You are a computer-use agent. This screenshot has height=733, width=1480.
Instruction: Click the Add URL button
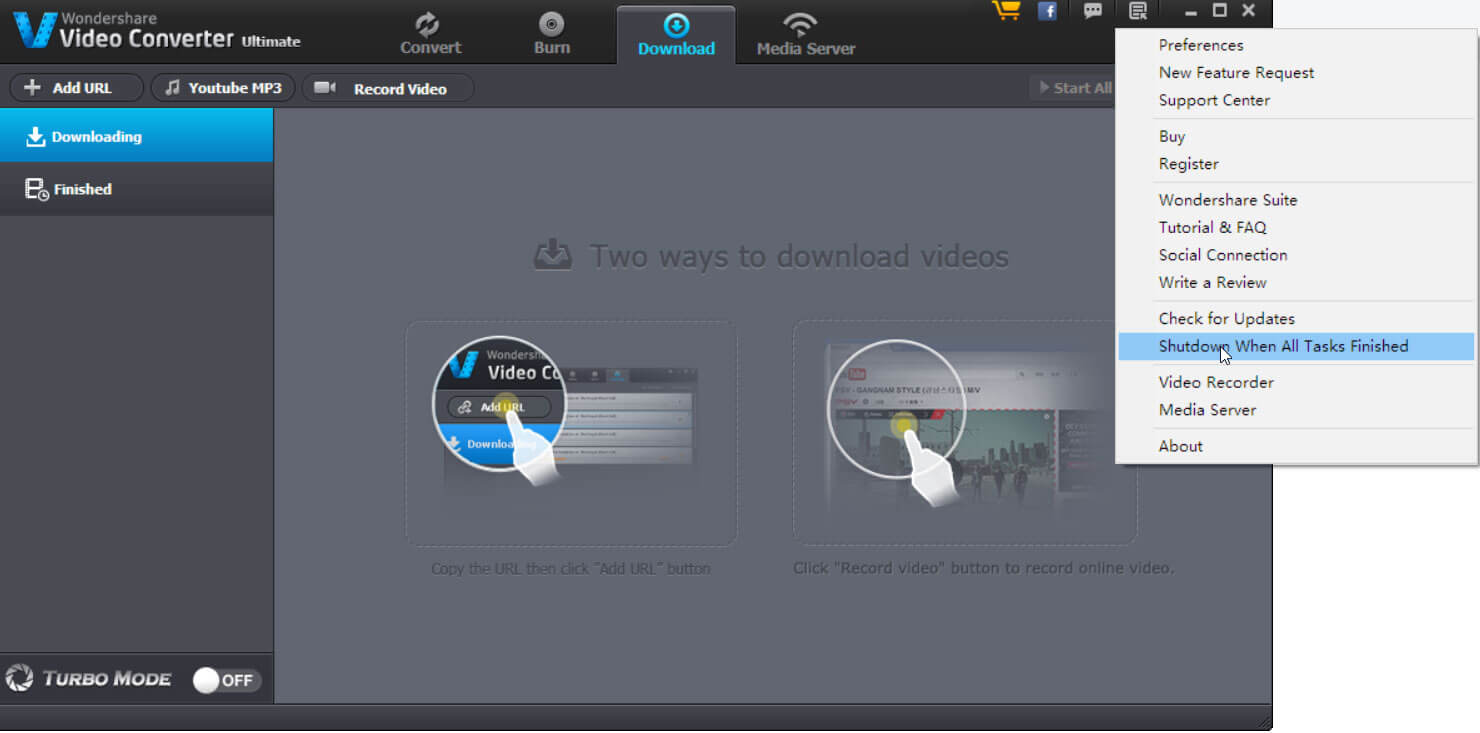tap(76, 88)
